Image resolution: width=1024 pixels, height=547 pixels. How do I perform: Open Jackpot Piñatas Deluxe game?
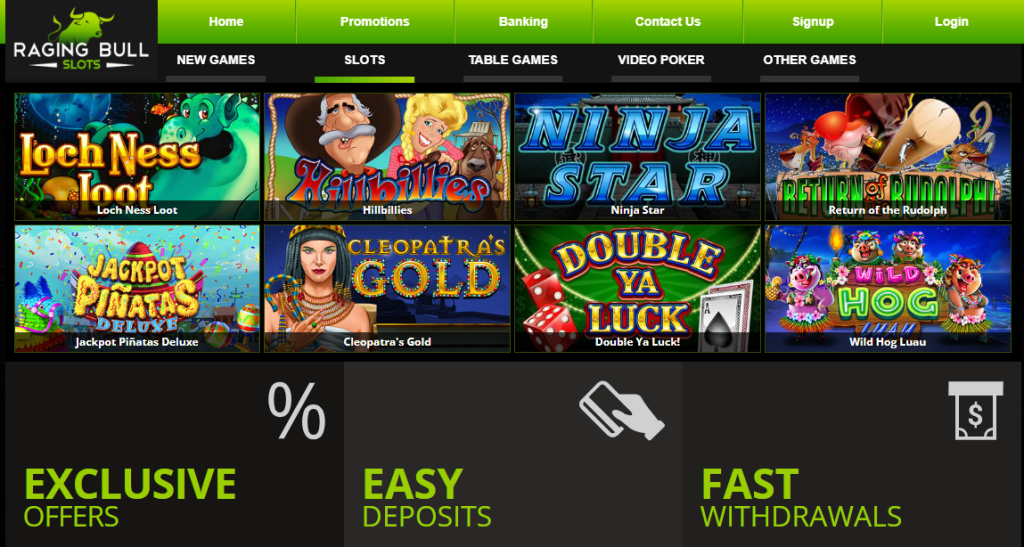137,289
